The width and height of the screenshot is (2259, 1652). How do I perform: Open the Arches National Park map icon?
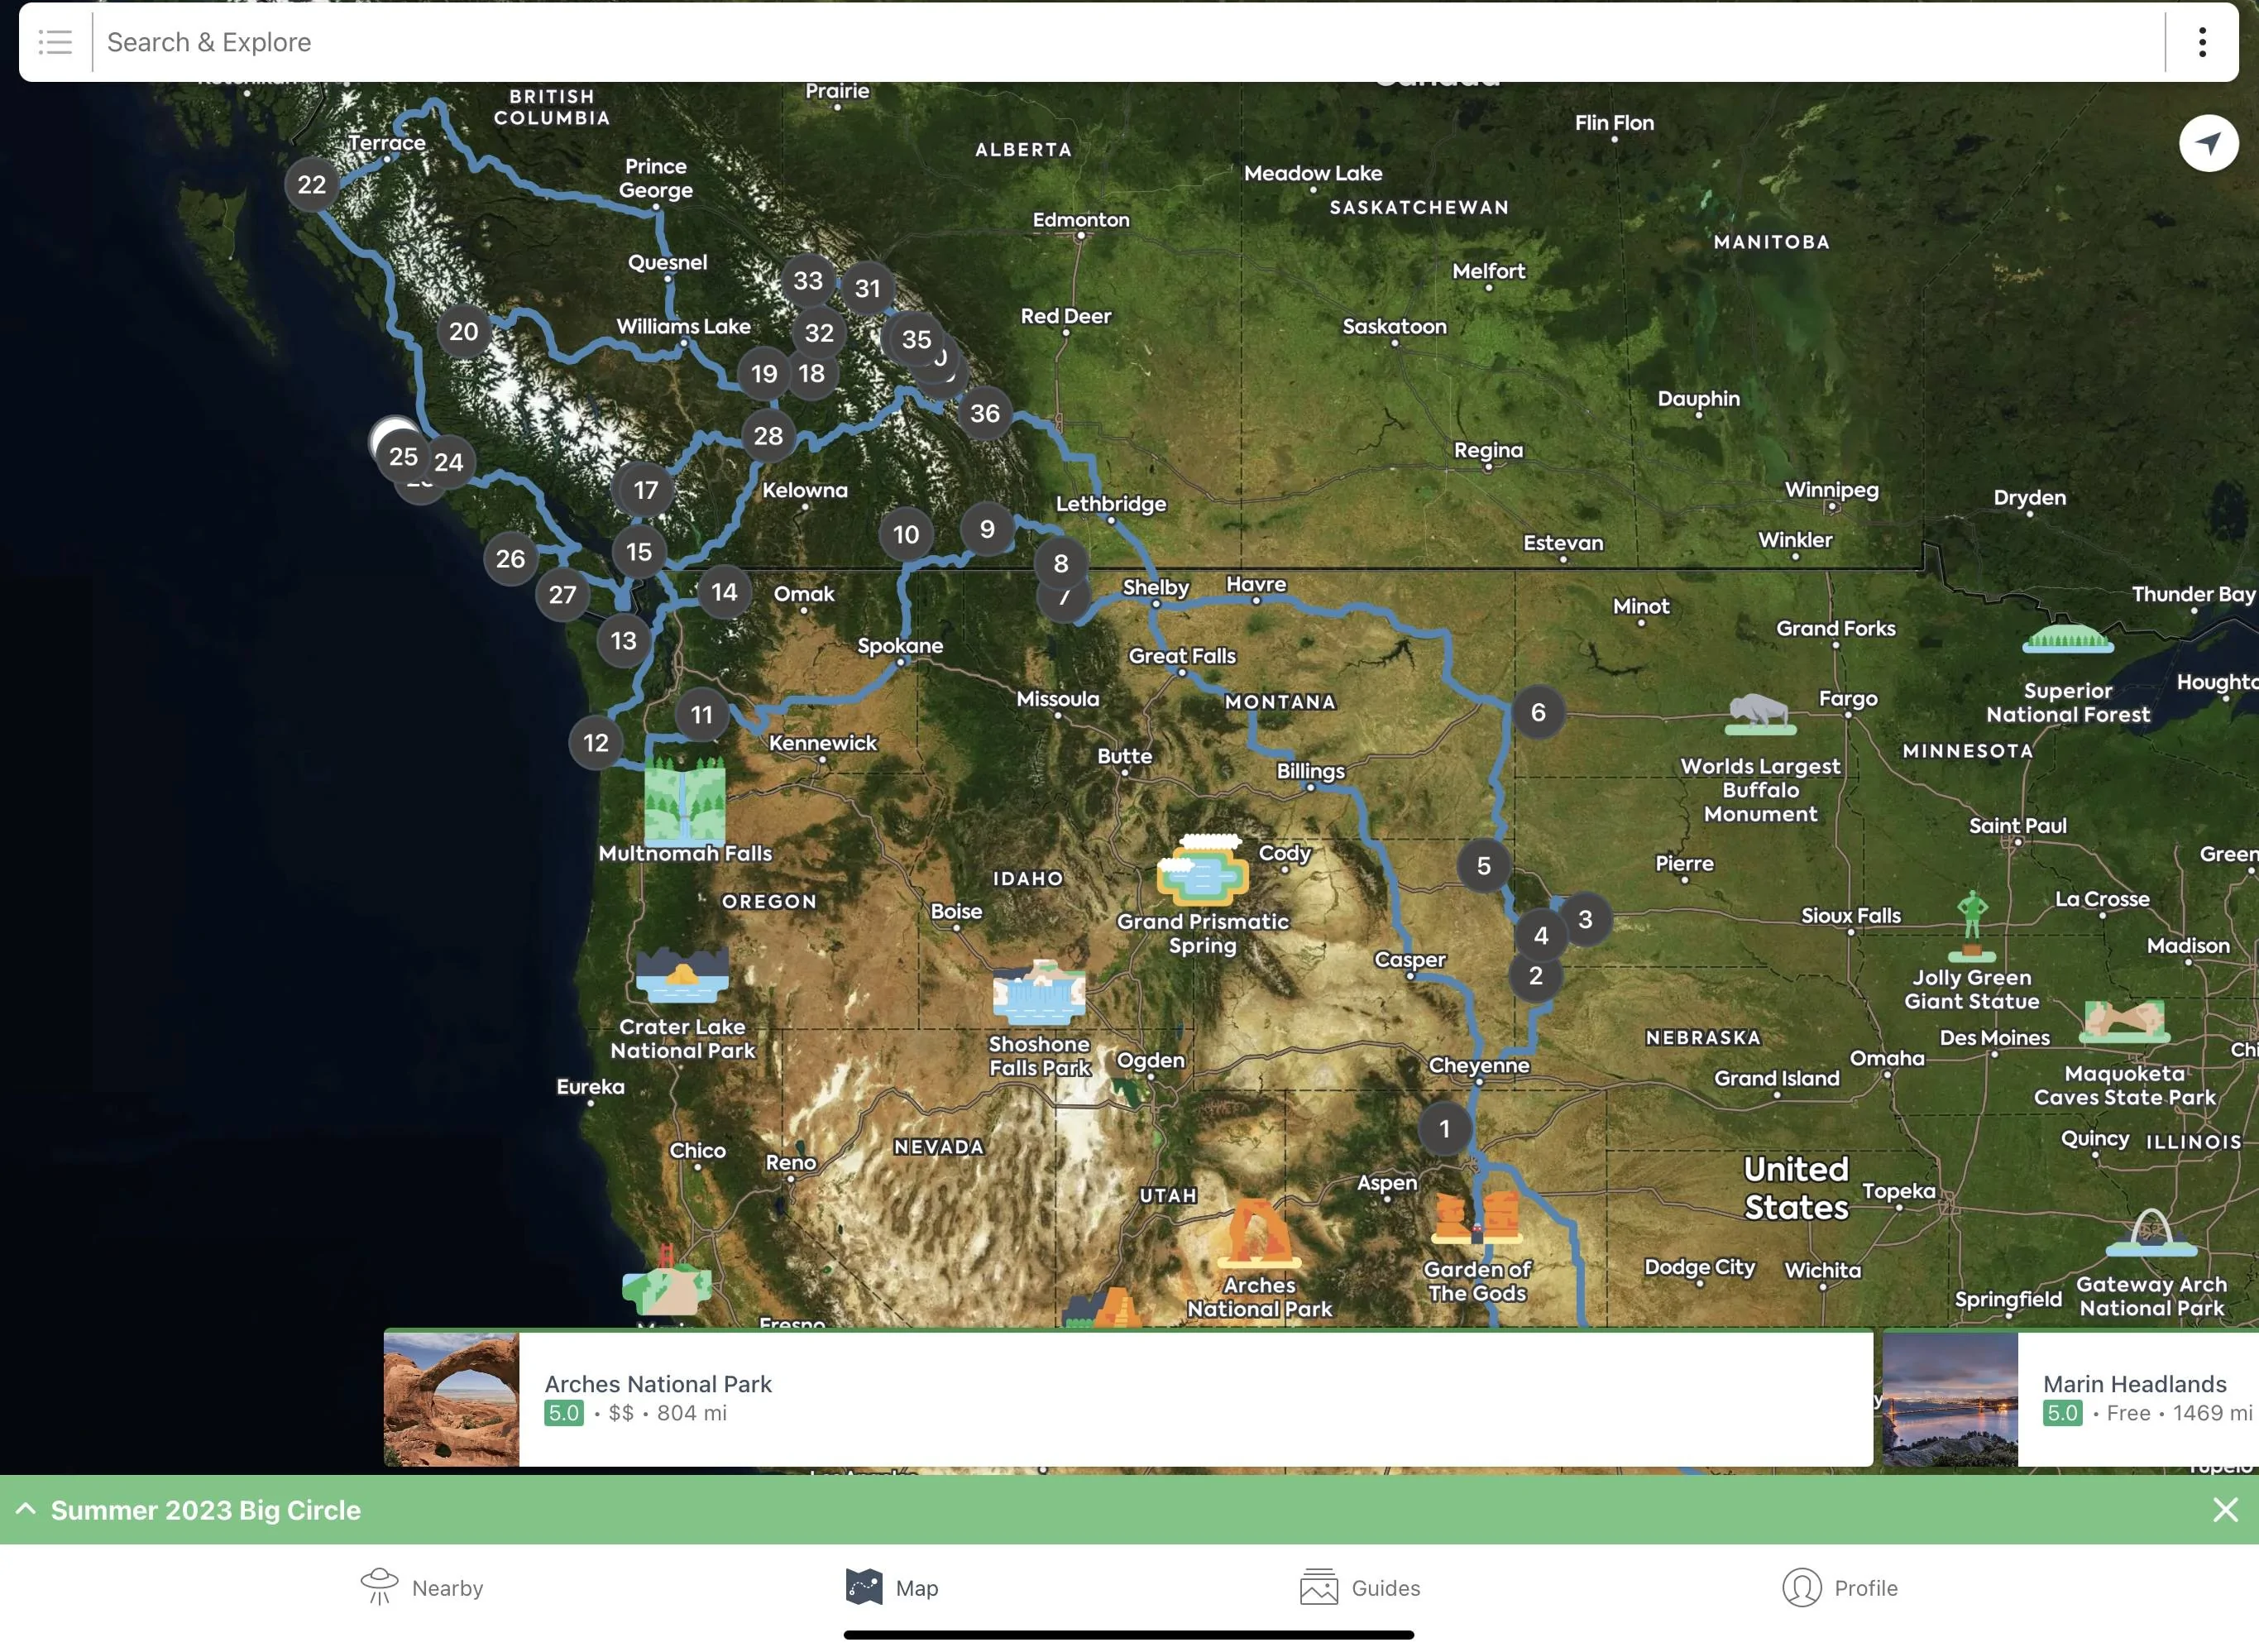point(1259,1234)
